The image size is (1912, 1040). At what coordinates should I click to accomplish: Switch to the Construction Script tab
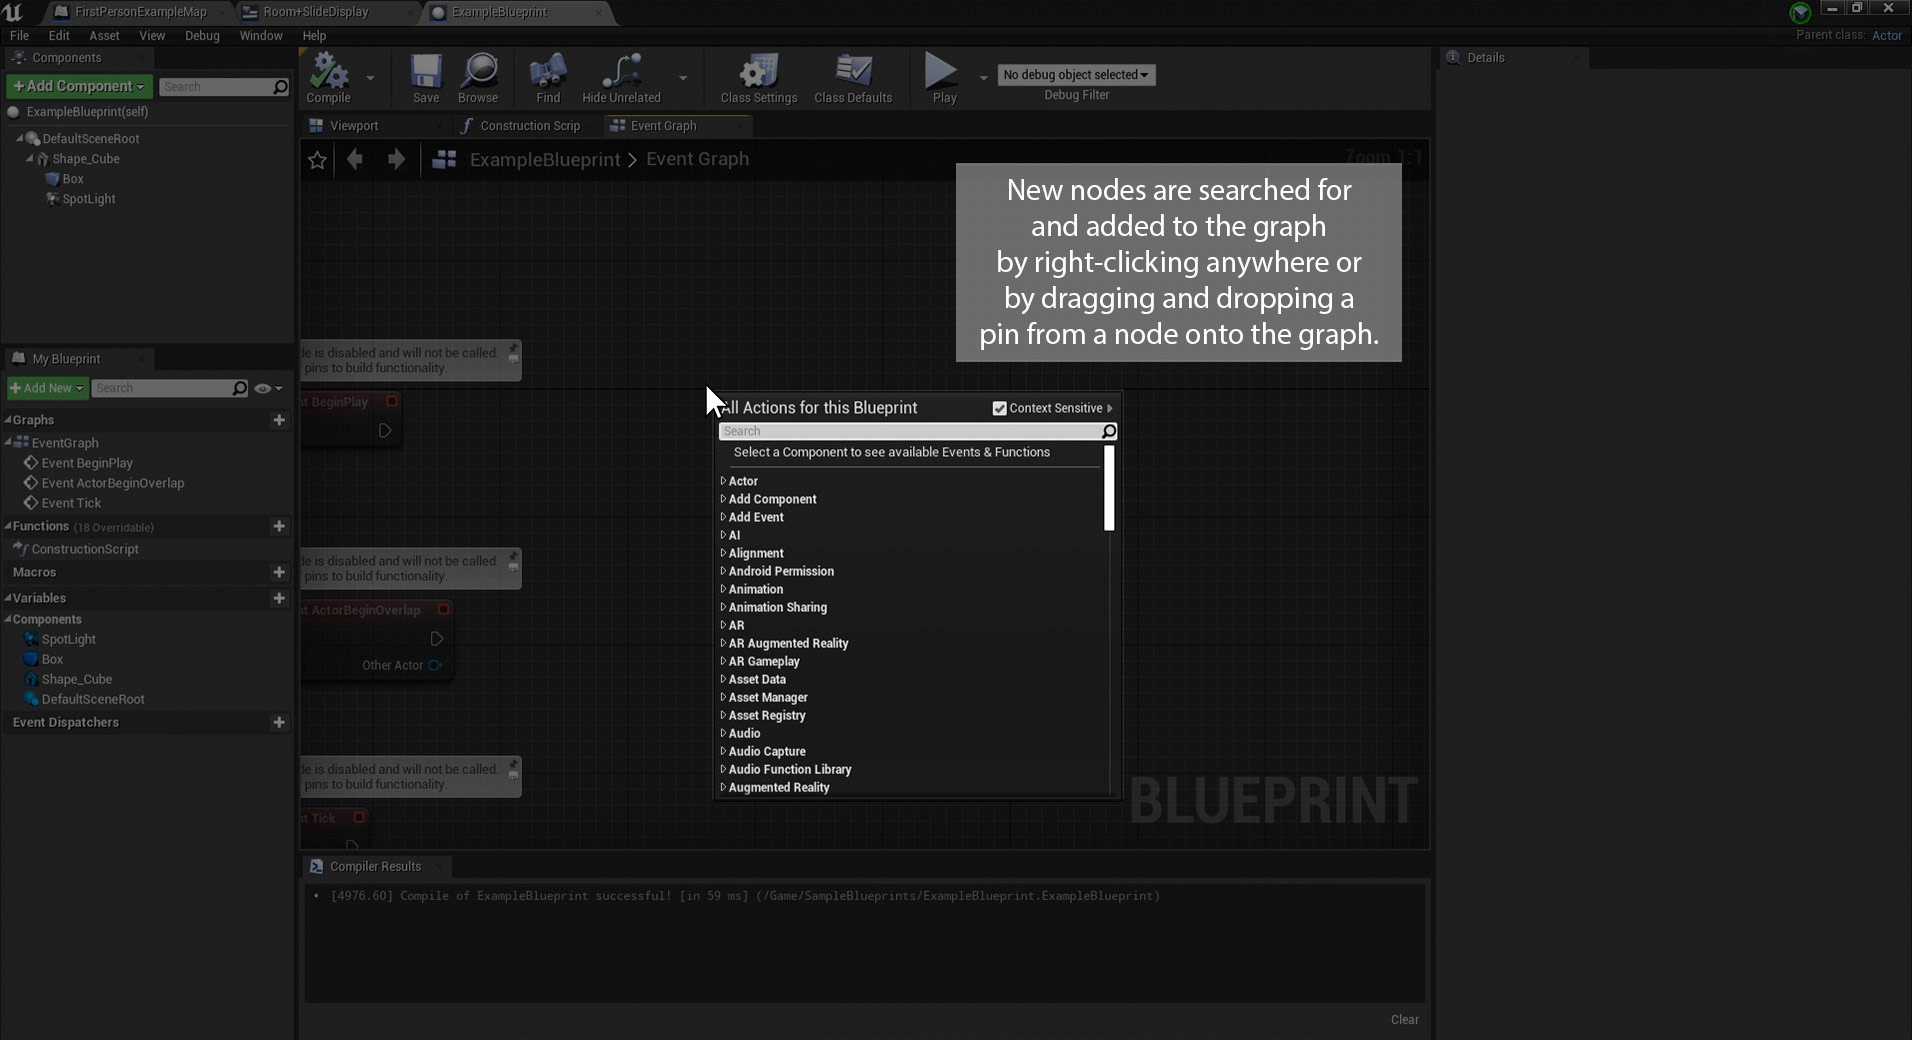[530, 126]
